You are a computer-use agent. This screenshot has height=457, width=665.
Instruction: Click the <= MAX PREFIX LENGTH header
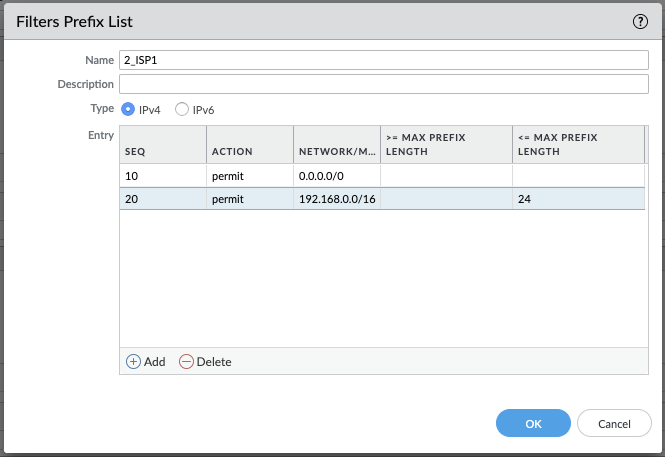(x=577, y=144)
